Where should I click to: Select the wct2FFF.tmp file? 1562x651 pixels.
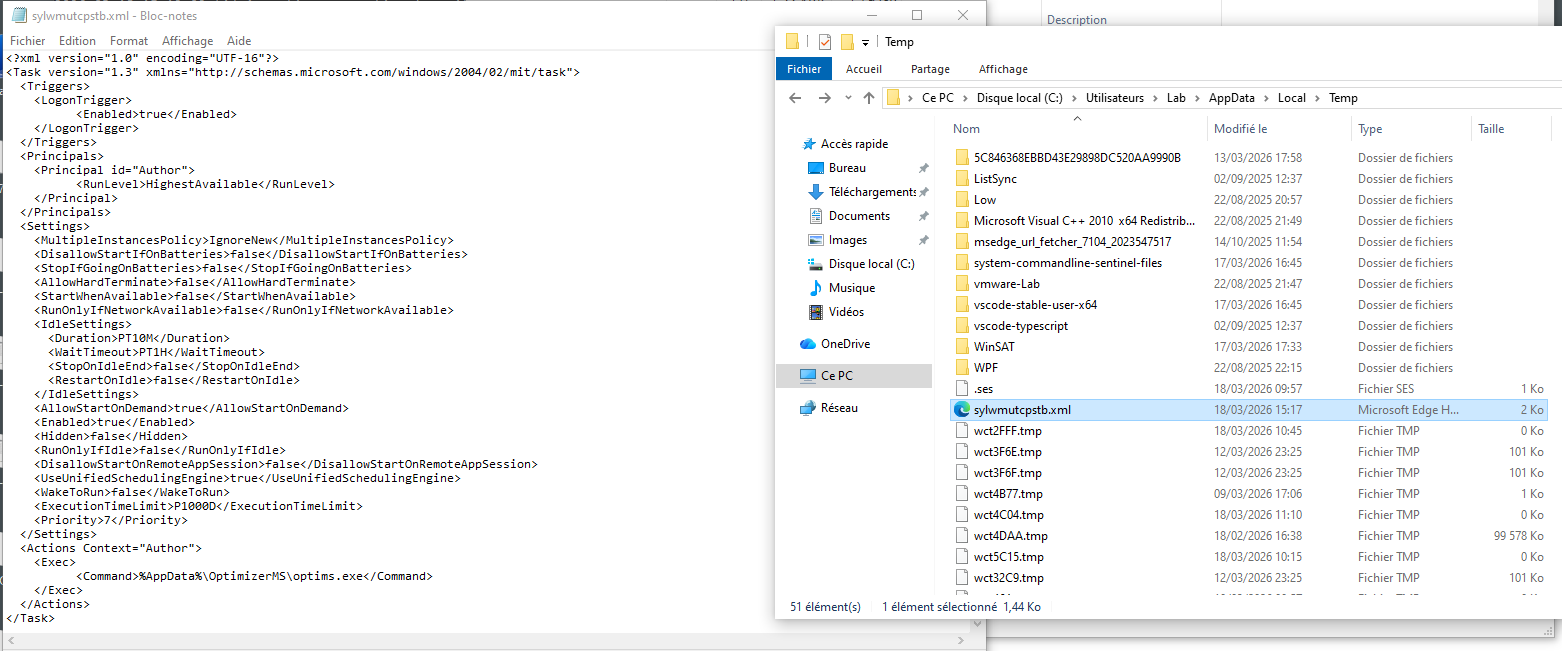click(1008, 431)
